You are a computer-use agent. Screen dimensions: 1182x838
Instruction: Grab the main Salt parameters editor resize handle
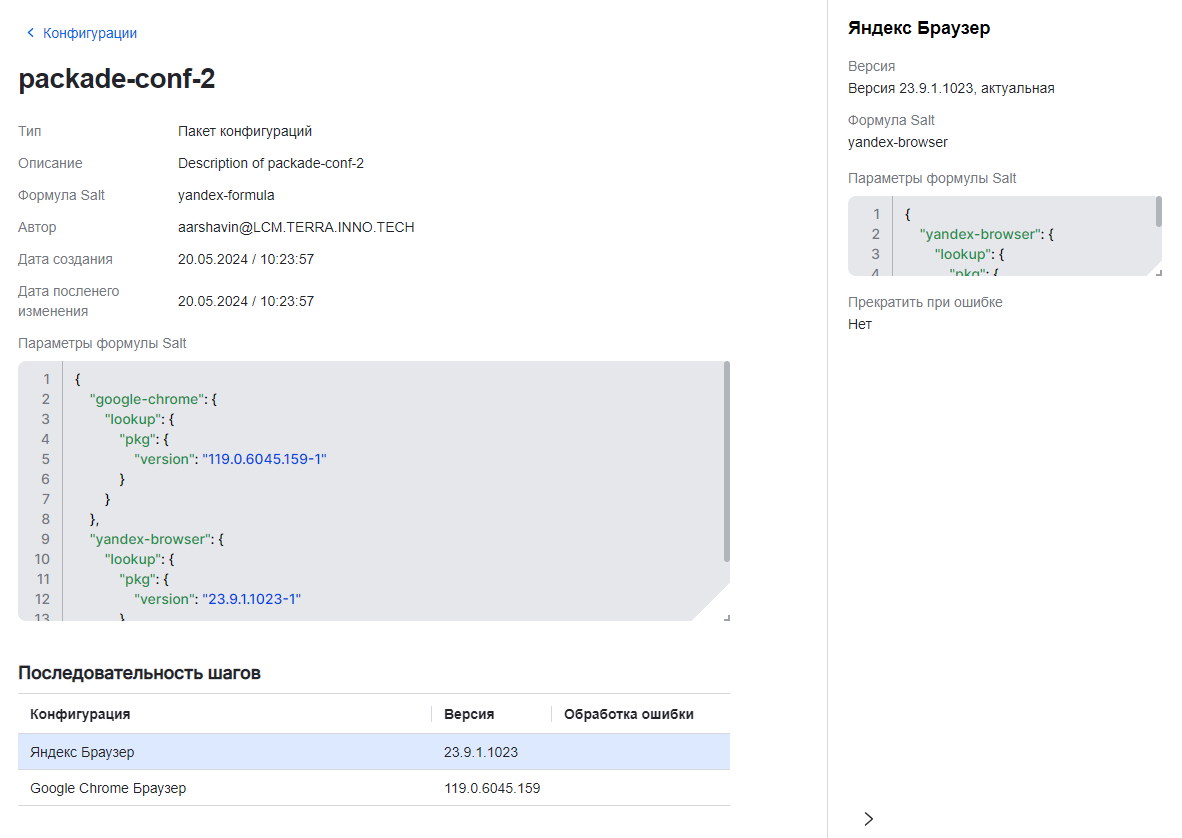[x=726, y=617]
